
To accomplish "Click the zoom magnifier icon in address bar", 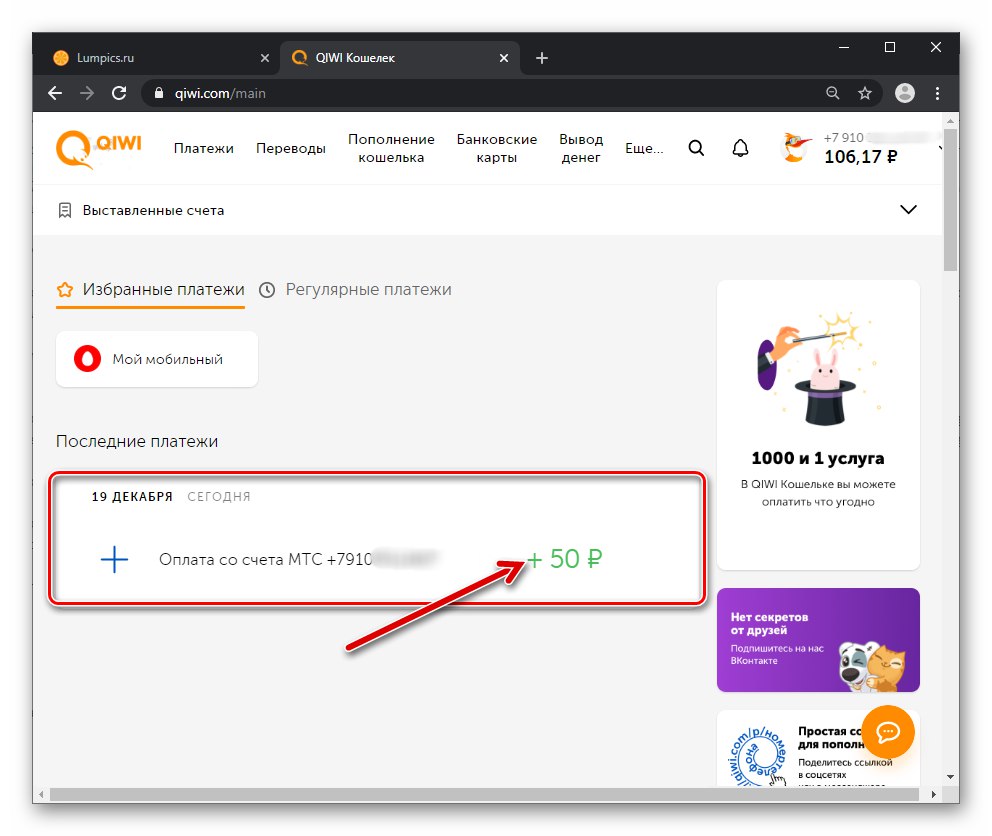I will tap(833, 93).
